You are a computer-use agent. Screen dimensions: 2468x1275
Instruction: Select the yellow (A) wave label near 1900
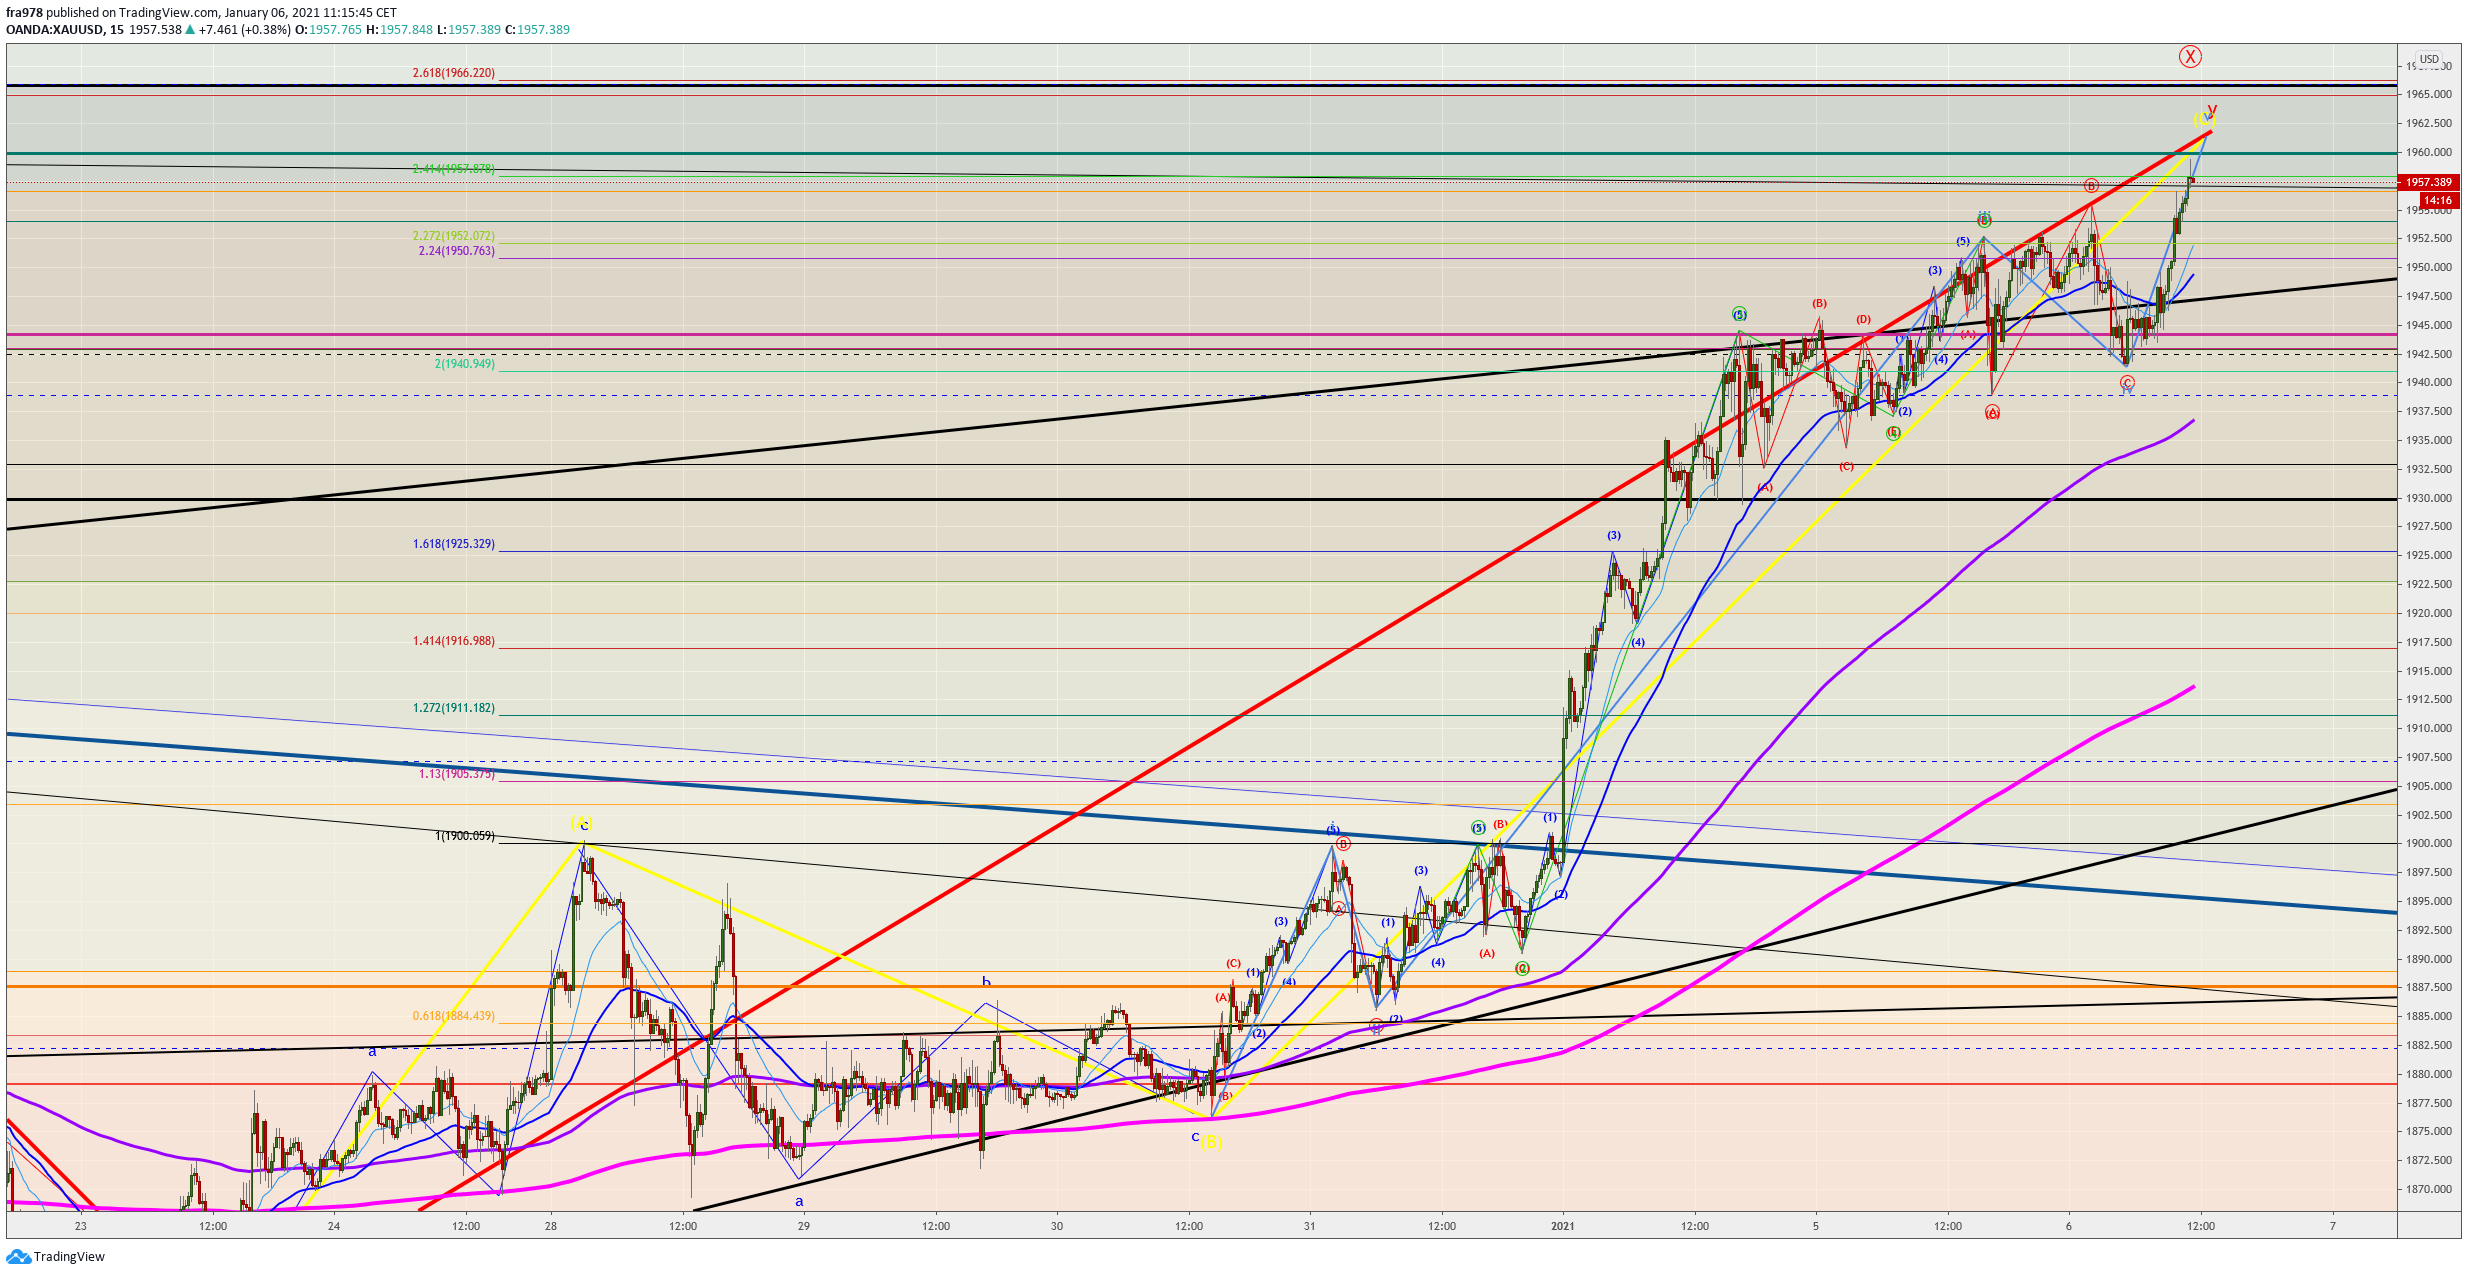click(x=581, y=823)
